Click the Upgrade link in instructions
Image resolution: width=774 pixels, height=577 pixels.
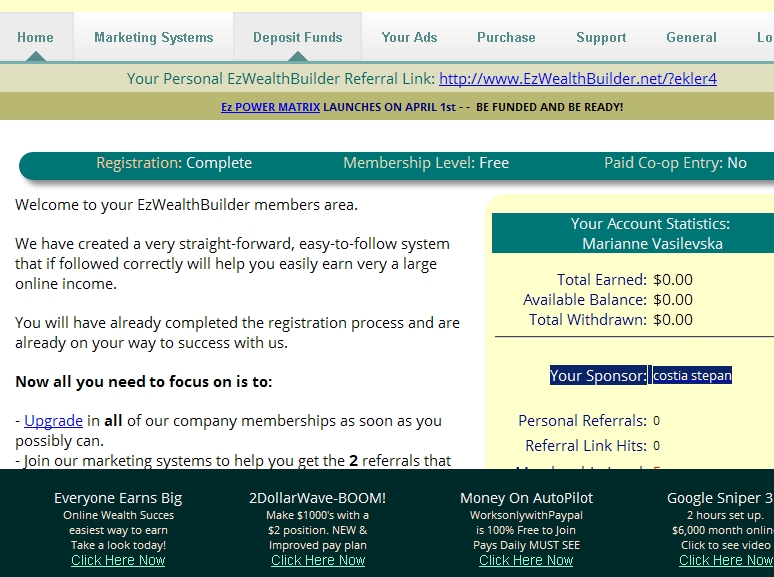(x=53, y=421)
